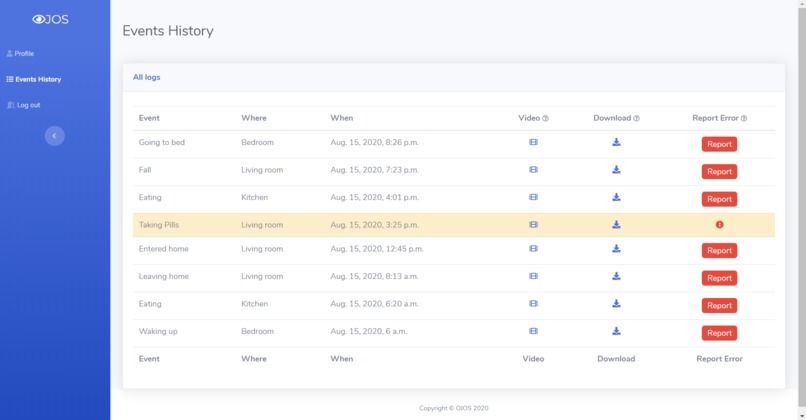Download the Going to bed recording

tap(616, 142)
